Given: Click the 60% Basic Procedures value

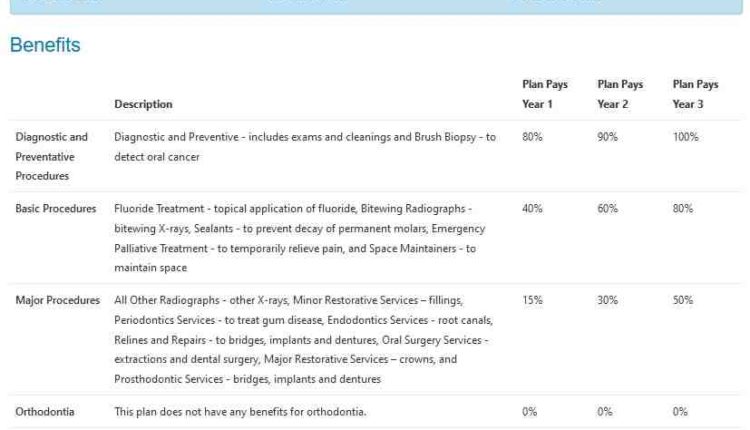Looking at the screenshot, I should [607, 209].
